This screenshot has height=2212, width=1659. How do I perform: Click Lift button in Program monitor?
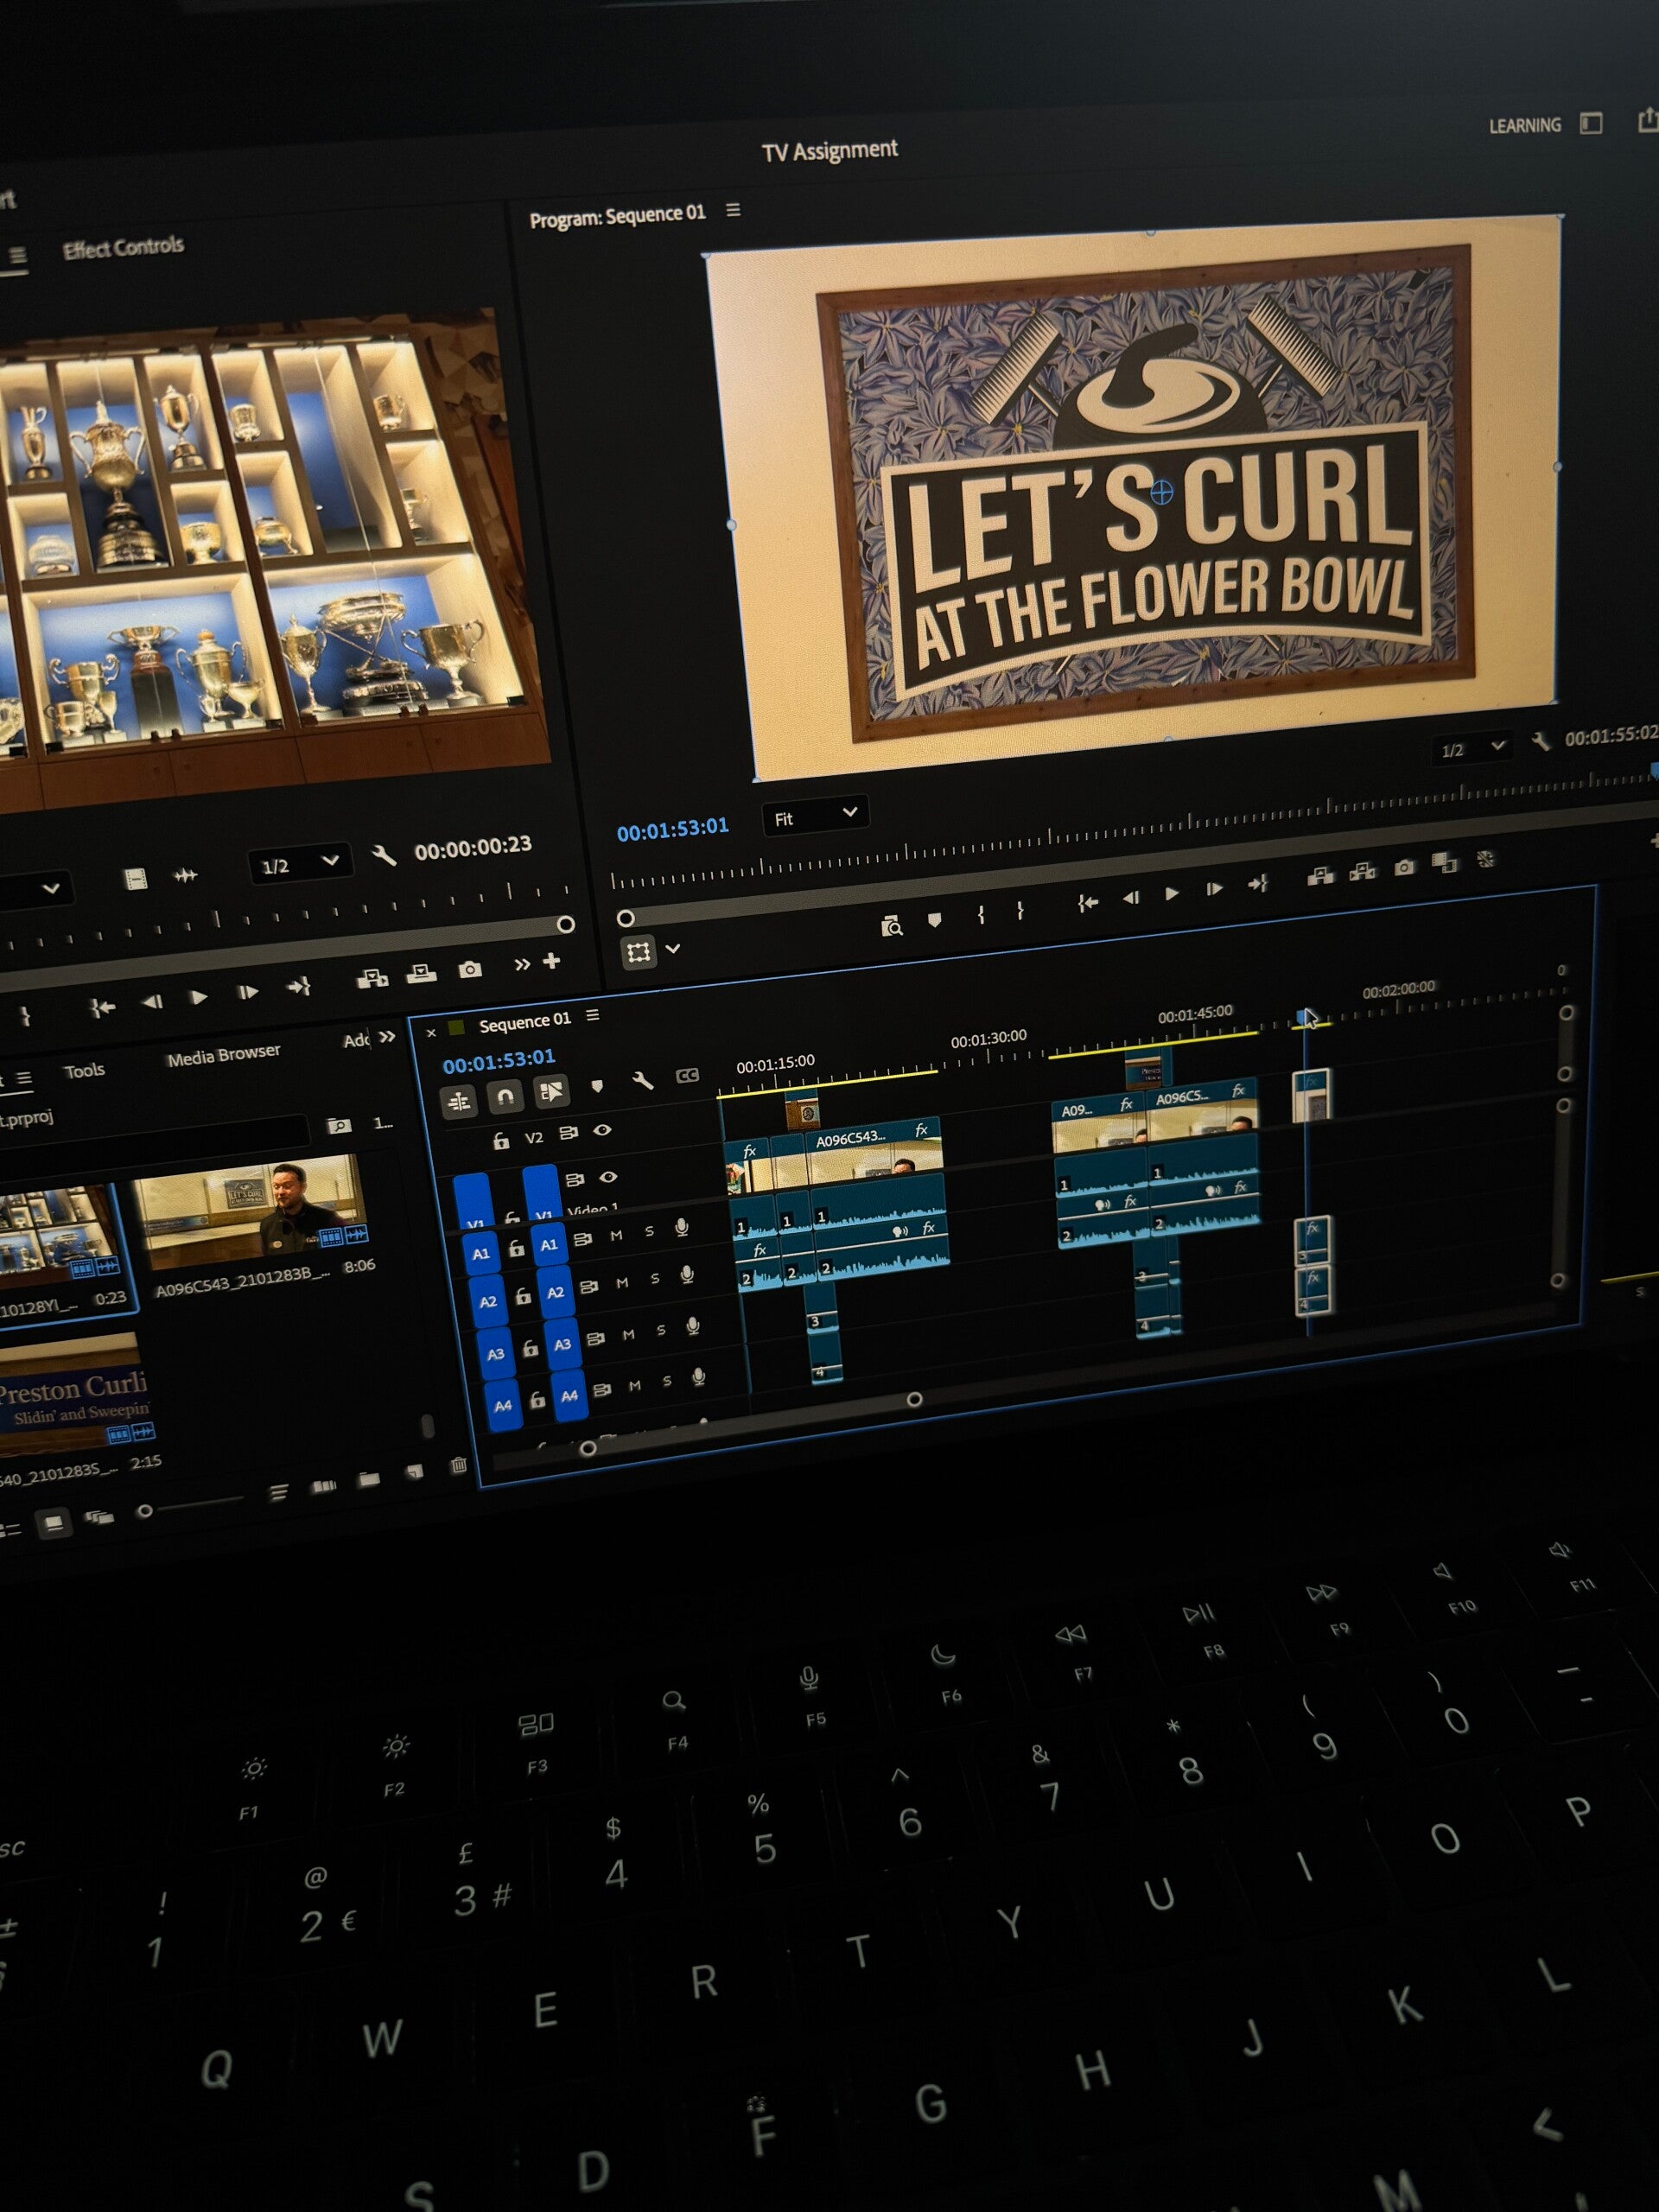pos(1321,877)
